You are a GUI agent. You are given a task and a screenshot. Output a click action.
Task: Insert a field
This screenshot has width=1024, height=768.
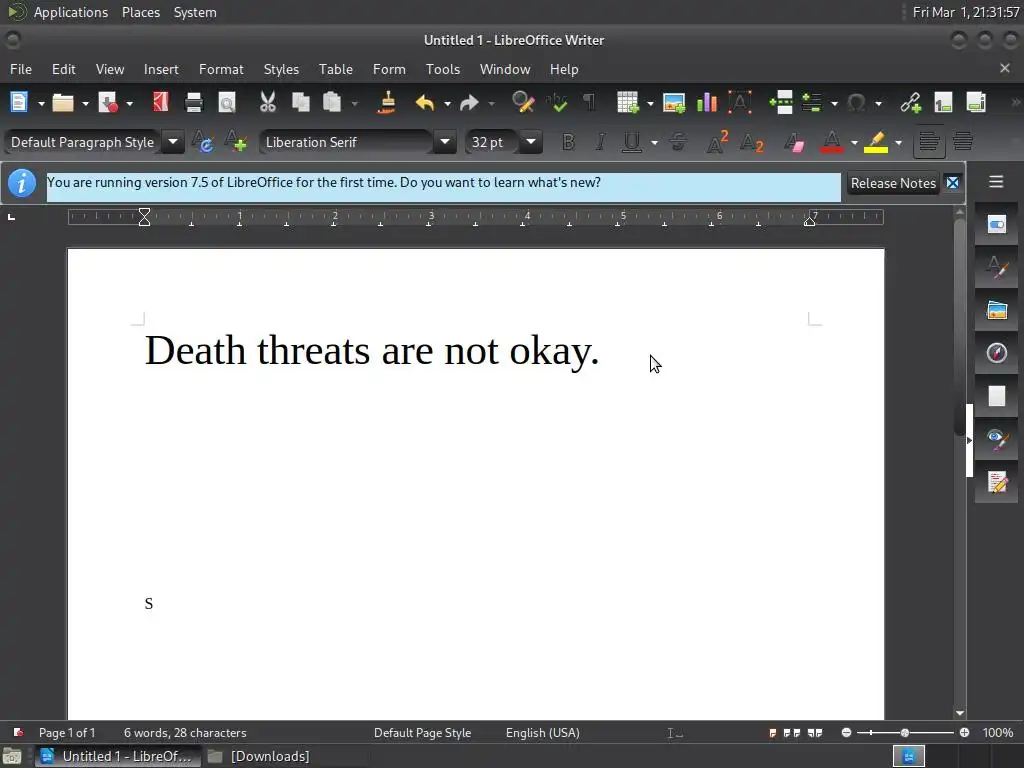coord(812,103)
